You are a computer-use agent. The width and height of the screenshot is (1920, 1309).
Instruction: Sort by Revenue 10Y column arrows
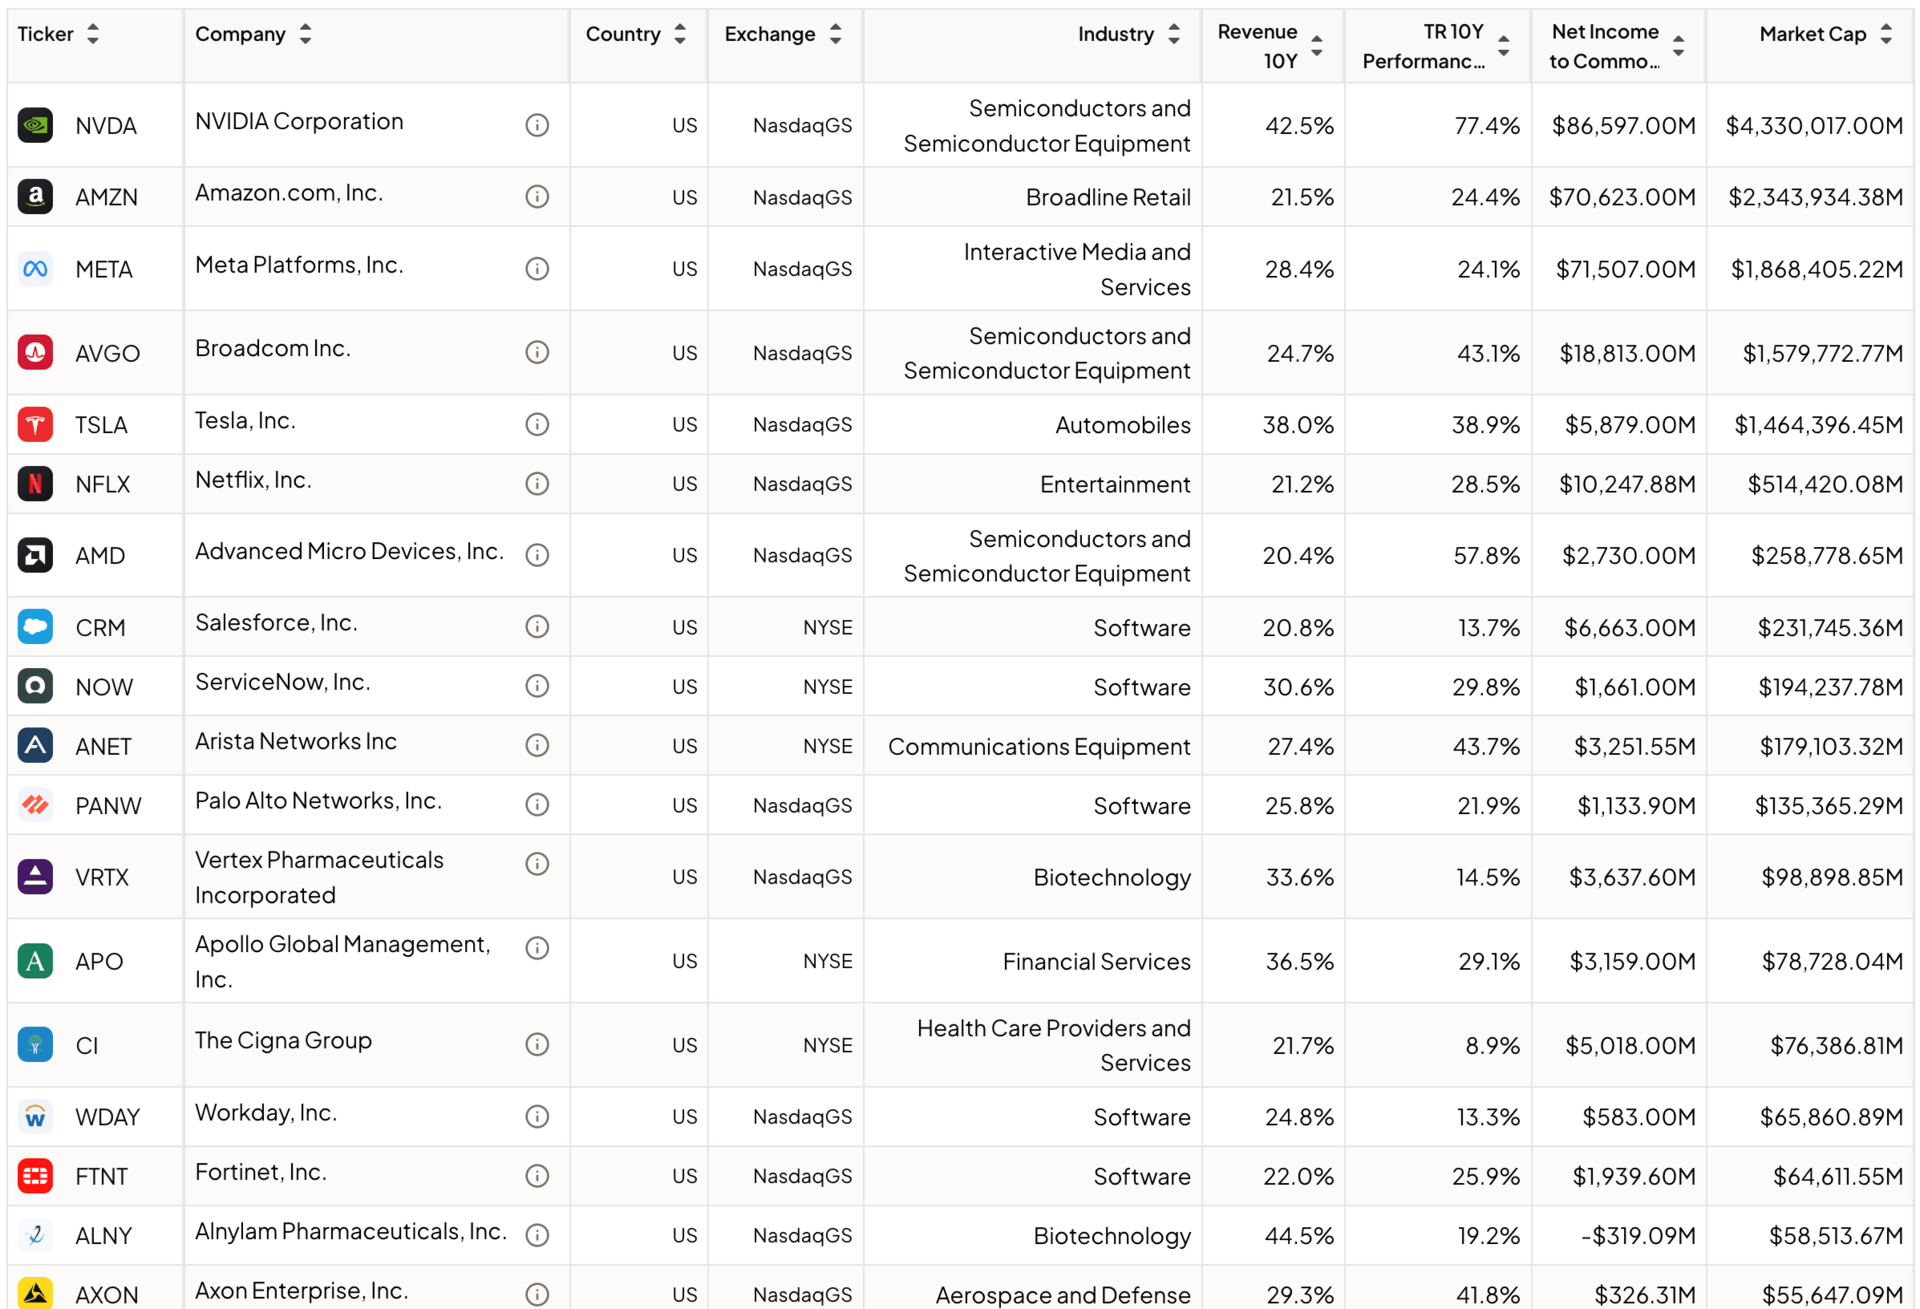[x=1317, y=46]
